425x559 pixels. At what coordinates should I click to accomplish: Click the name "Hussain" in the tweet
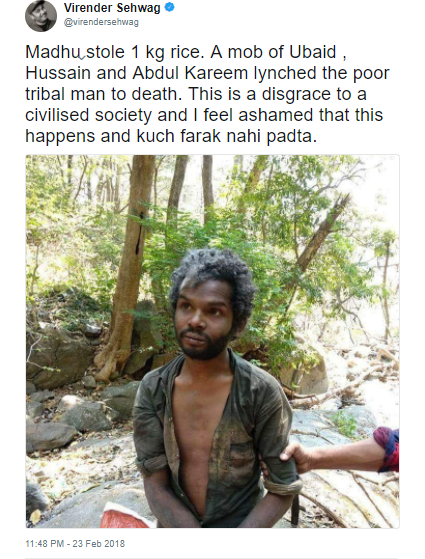click(x=58, y=73)
